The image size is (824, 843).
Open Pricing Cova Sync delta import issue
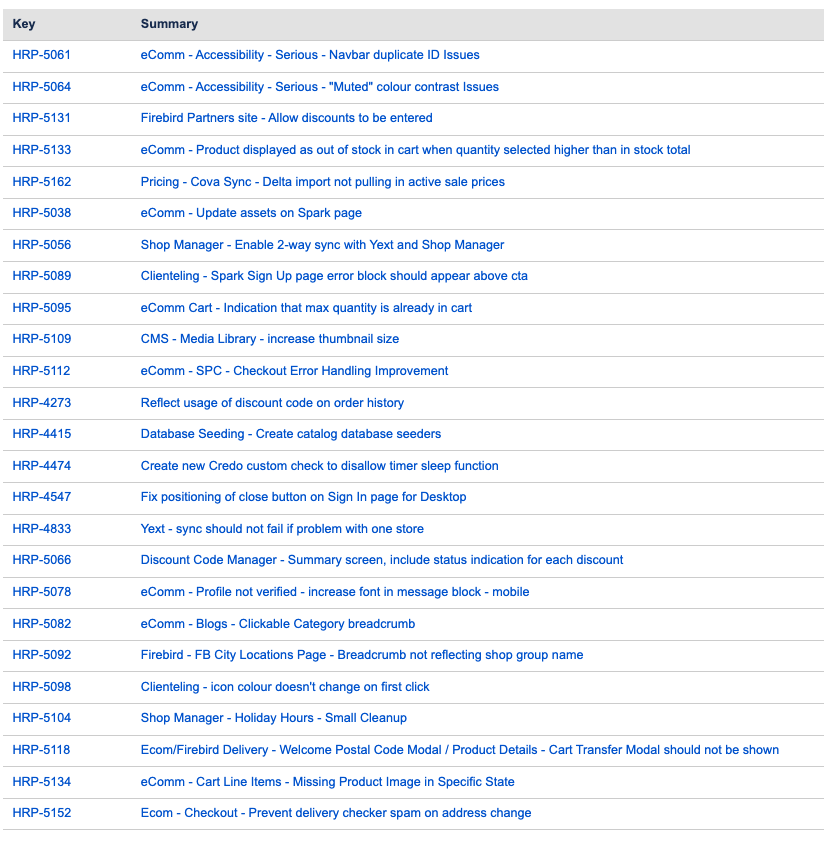pos(322,182)
